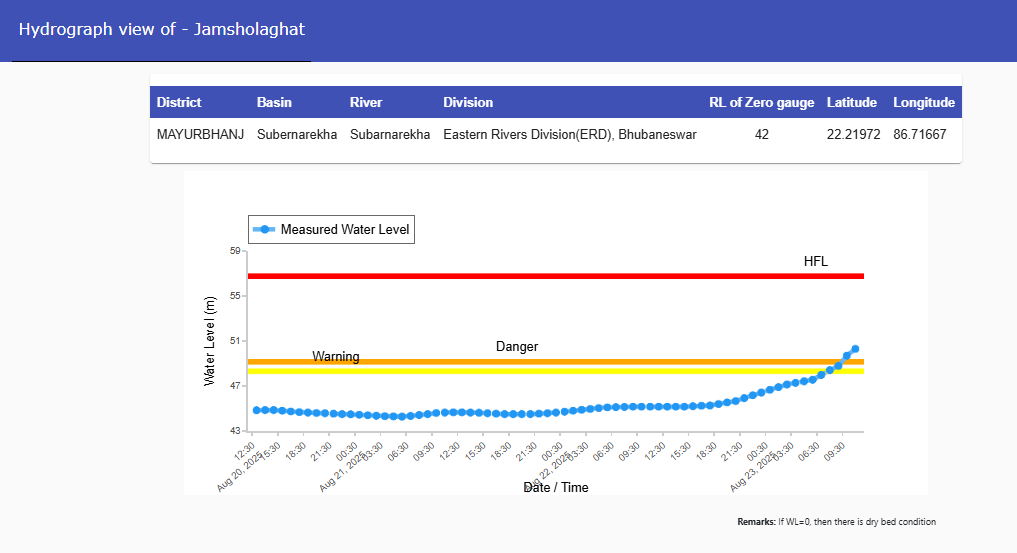Click the Remarks note about dry bed
The width and height of the screenshot is (1017, 553).
tap(836, 522)
